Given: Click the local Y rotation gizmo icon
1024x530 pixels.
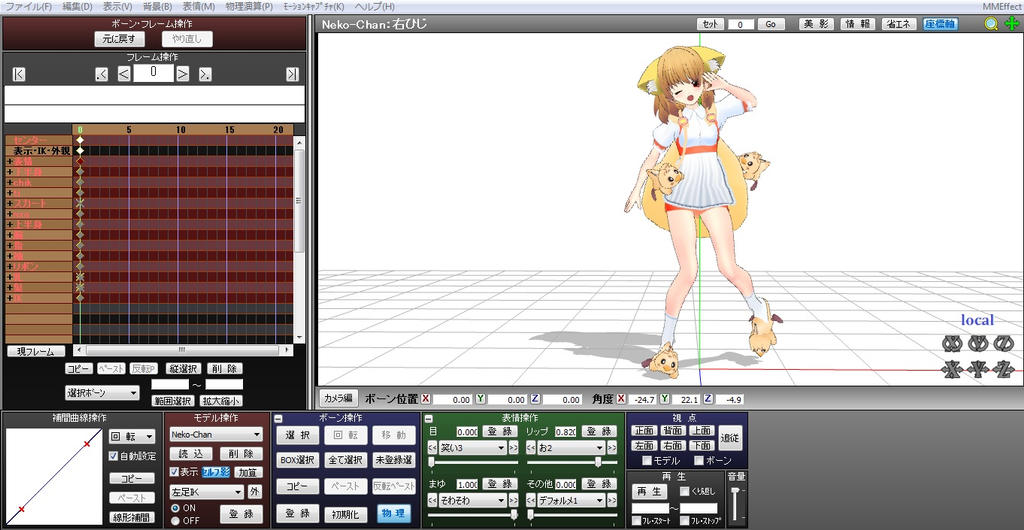Looking at the screenshot, I should [x=978, y=342].
